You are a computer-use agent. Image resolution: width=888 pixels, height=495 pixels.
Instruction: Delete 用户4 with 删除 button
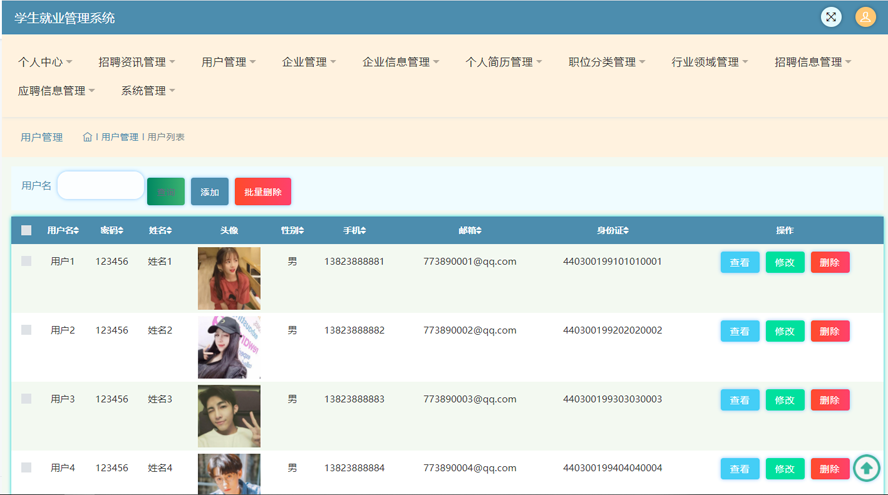[x=830, y=469]
